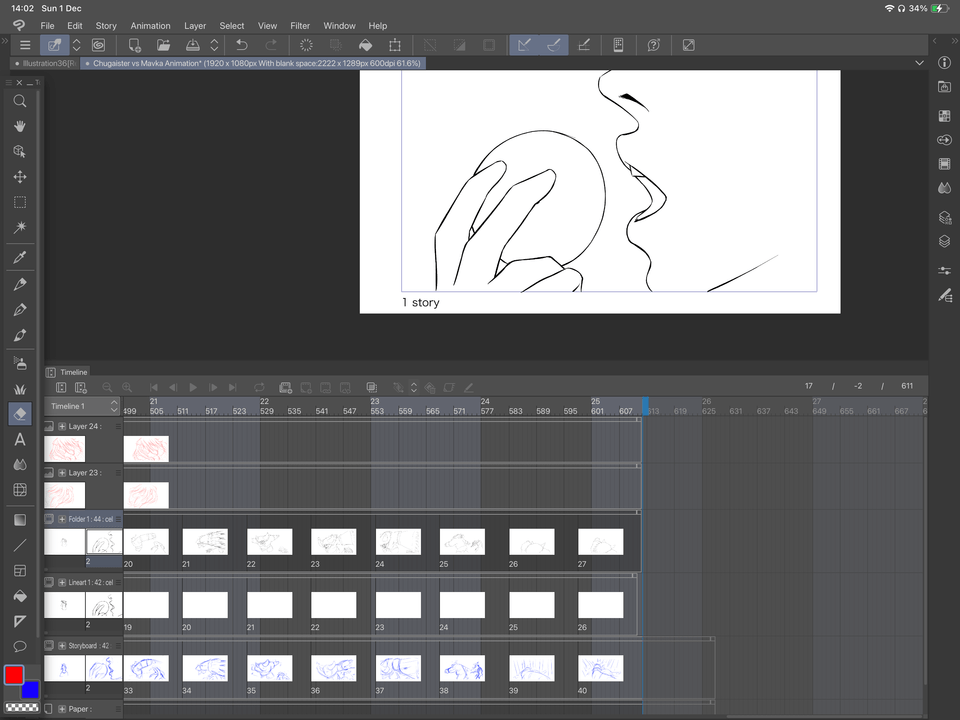Select the Eraser tool
This screenshot has height=720, width=960.
click(20, 414)
